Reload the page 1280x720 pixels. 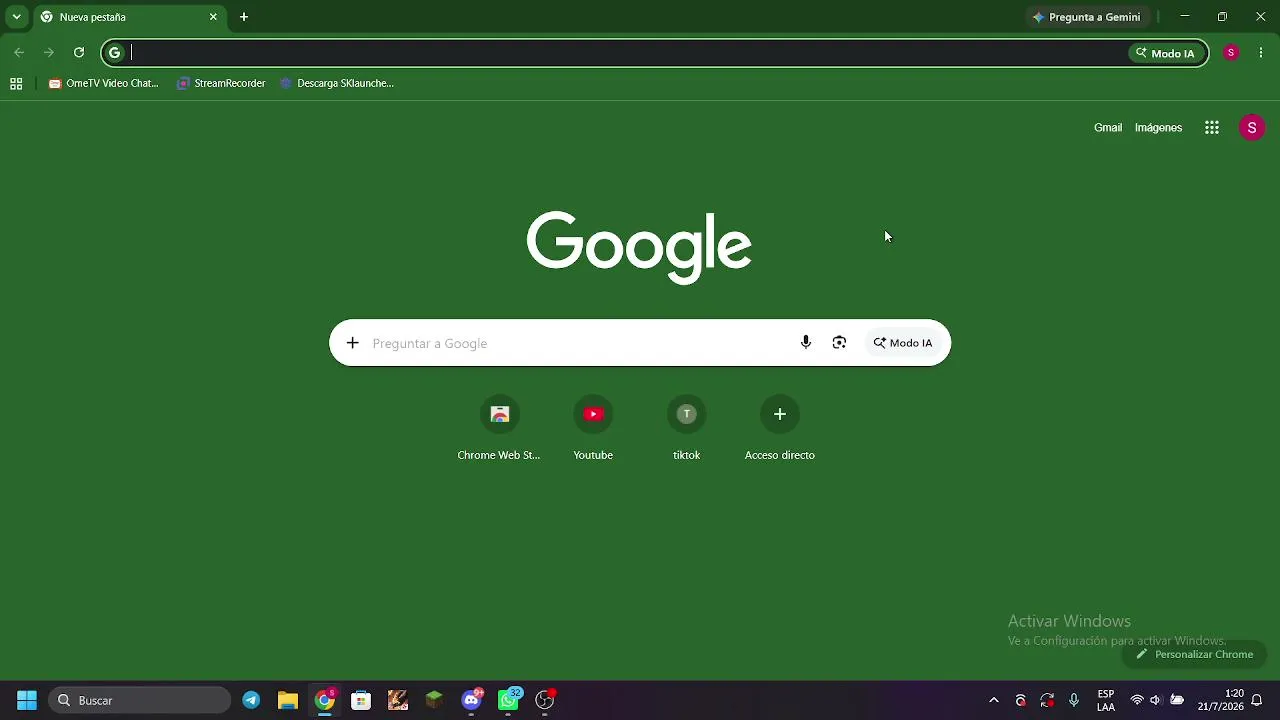79,53
